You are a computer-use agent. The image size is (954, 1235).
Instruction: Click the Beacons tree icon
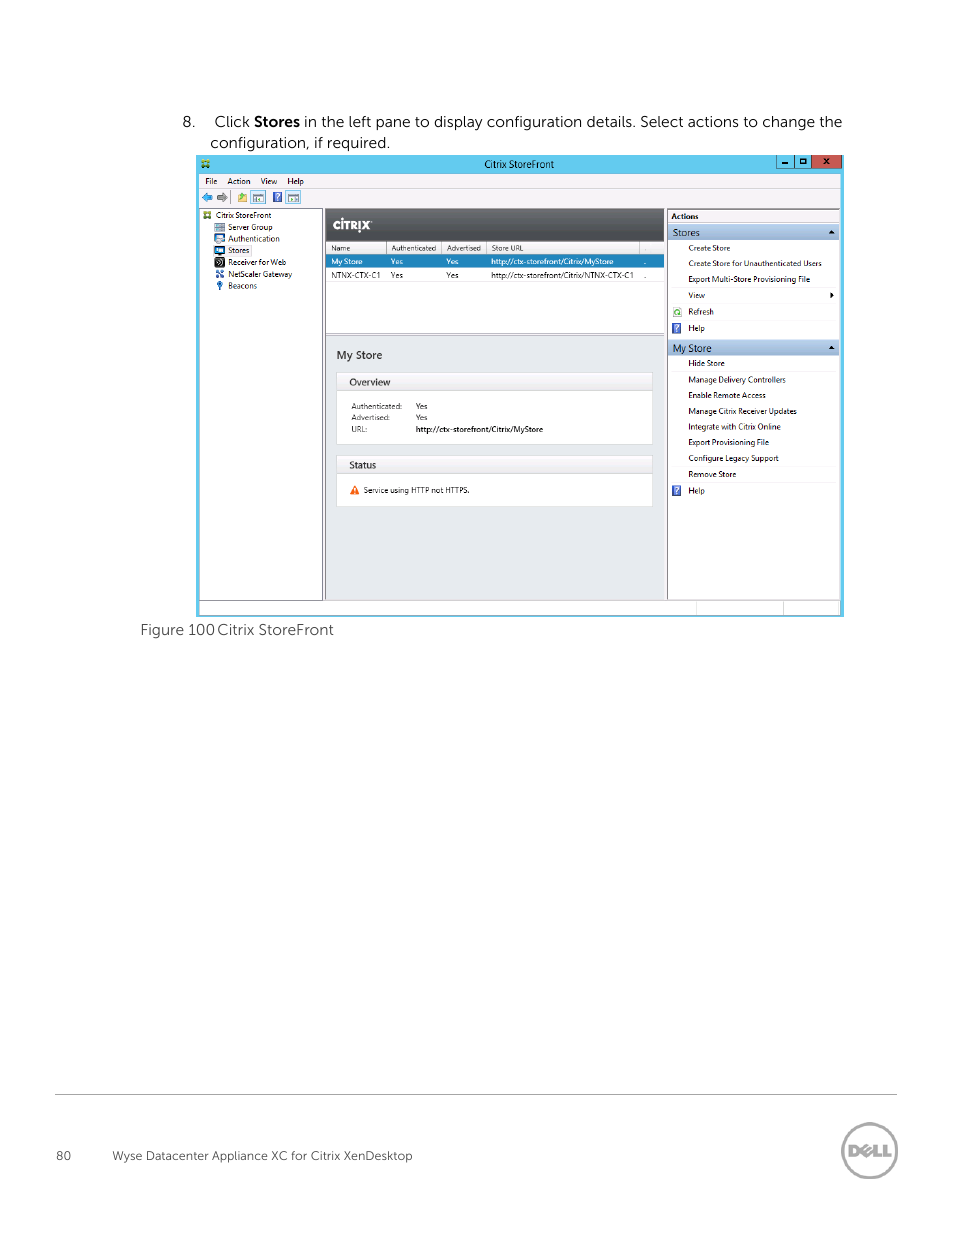[219, 286]
